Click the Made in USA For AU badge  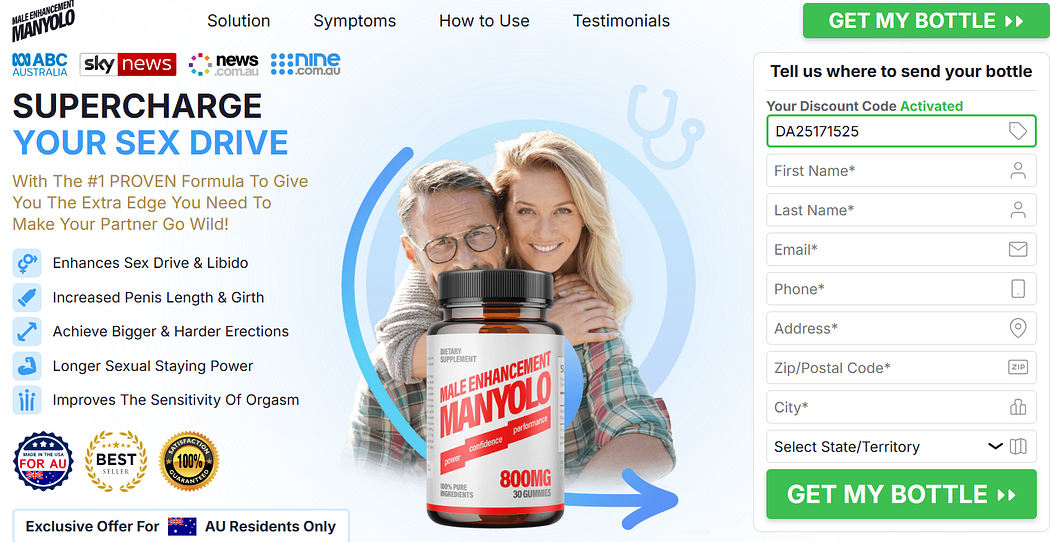tap(43, 461)
